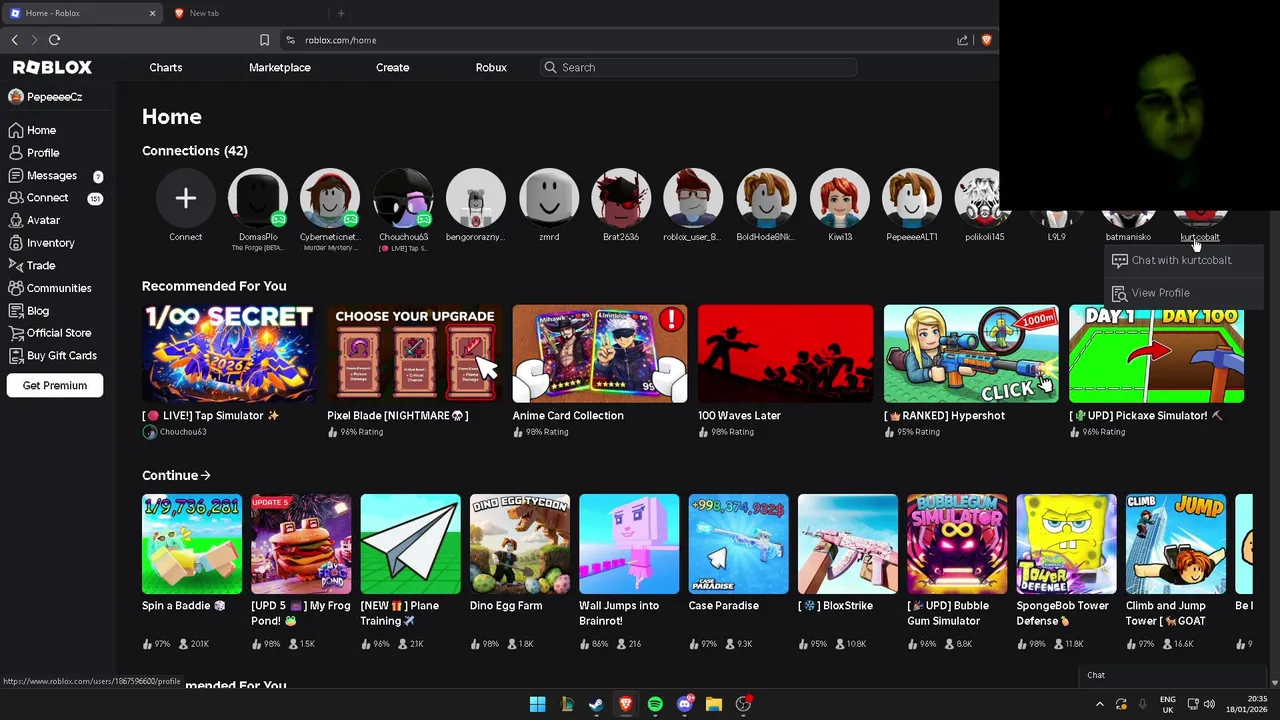Open 100 Waves Later game tile

[x=785, y=354]
